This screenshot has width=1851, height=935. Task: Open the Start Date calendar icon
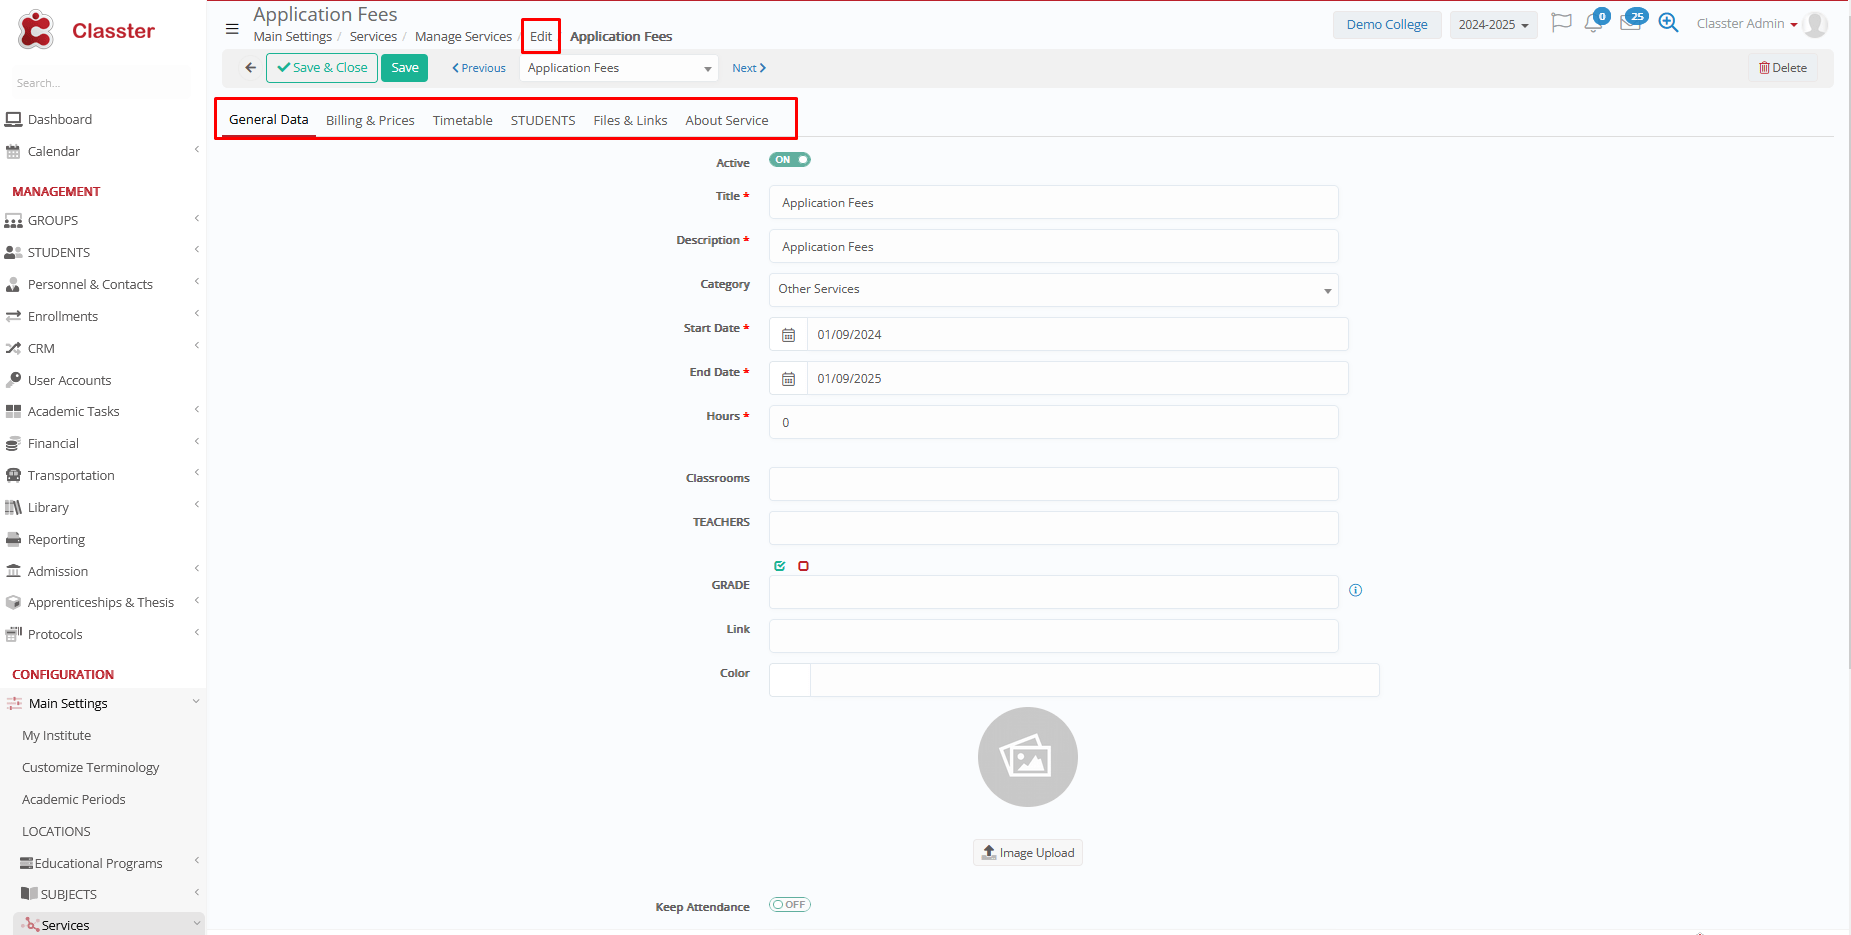[x=788, y=335]
